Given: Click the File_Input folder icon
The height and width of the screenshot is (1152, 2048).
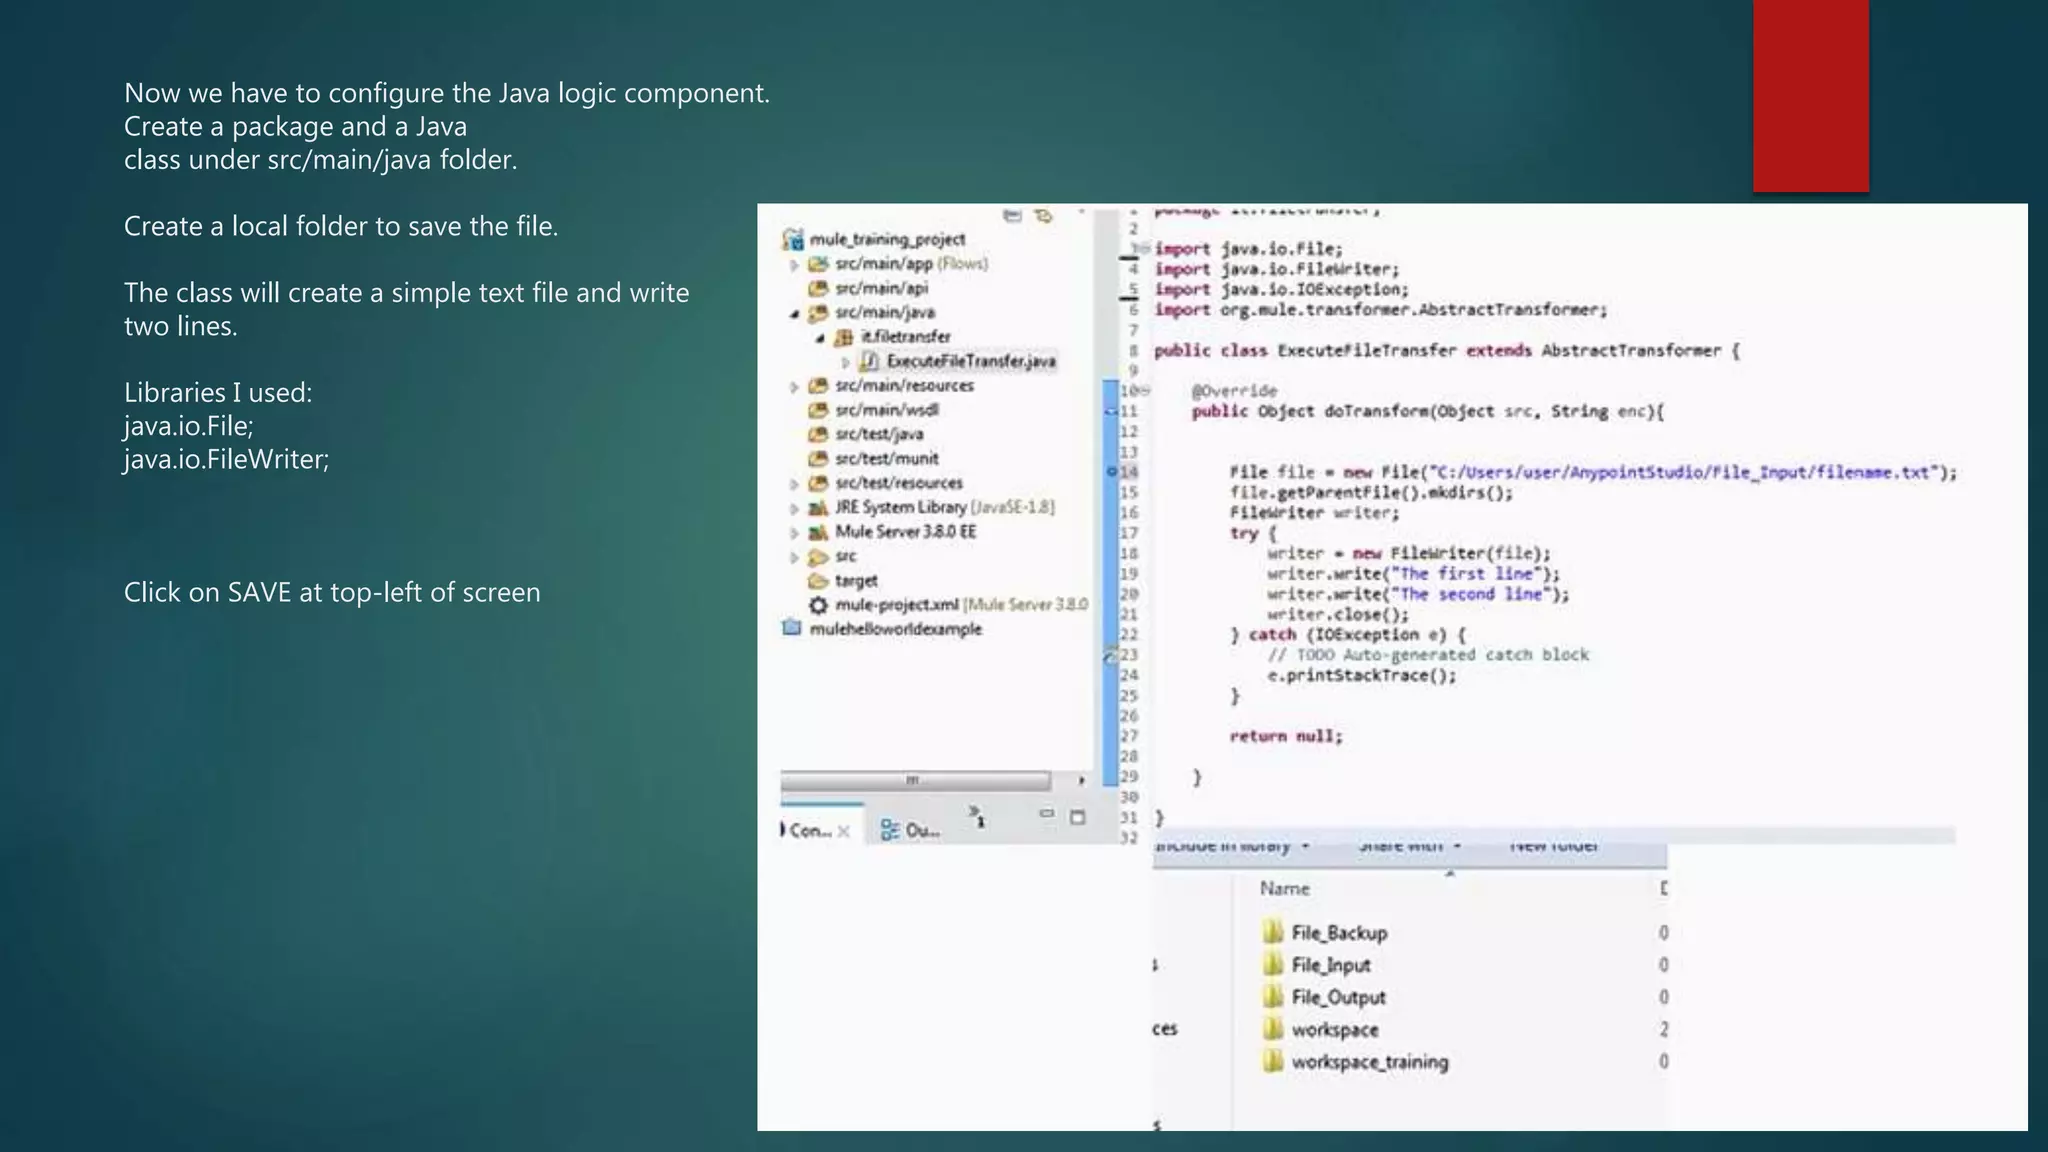Looking at the screenshot, I should click(1272, 964).
